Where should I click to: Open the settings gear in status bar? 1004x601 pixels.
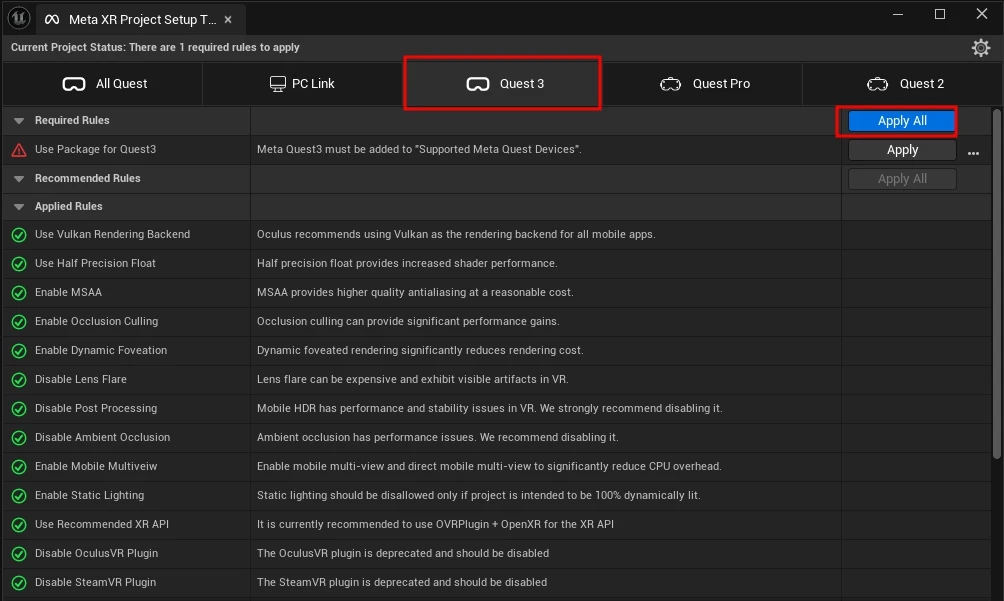point(980,48)
